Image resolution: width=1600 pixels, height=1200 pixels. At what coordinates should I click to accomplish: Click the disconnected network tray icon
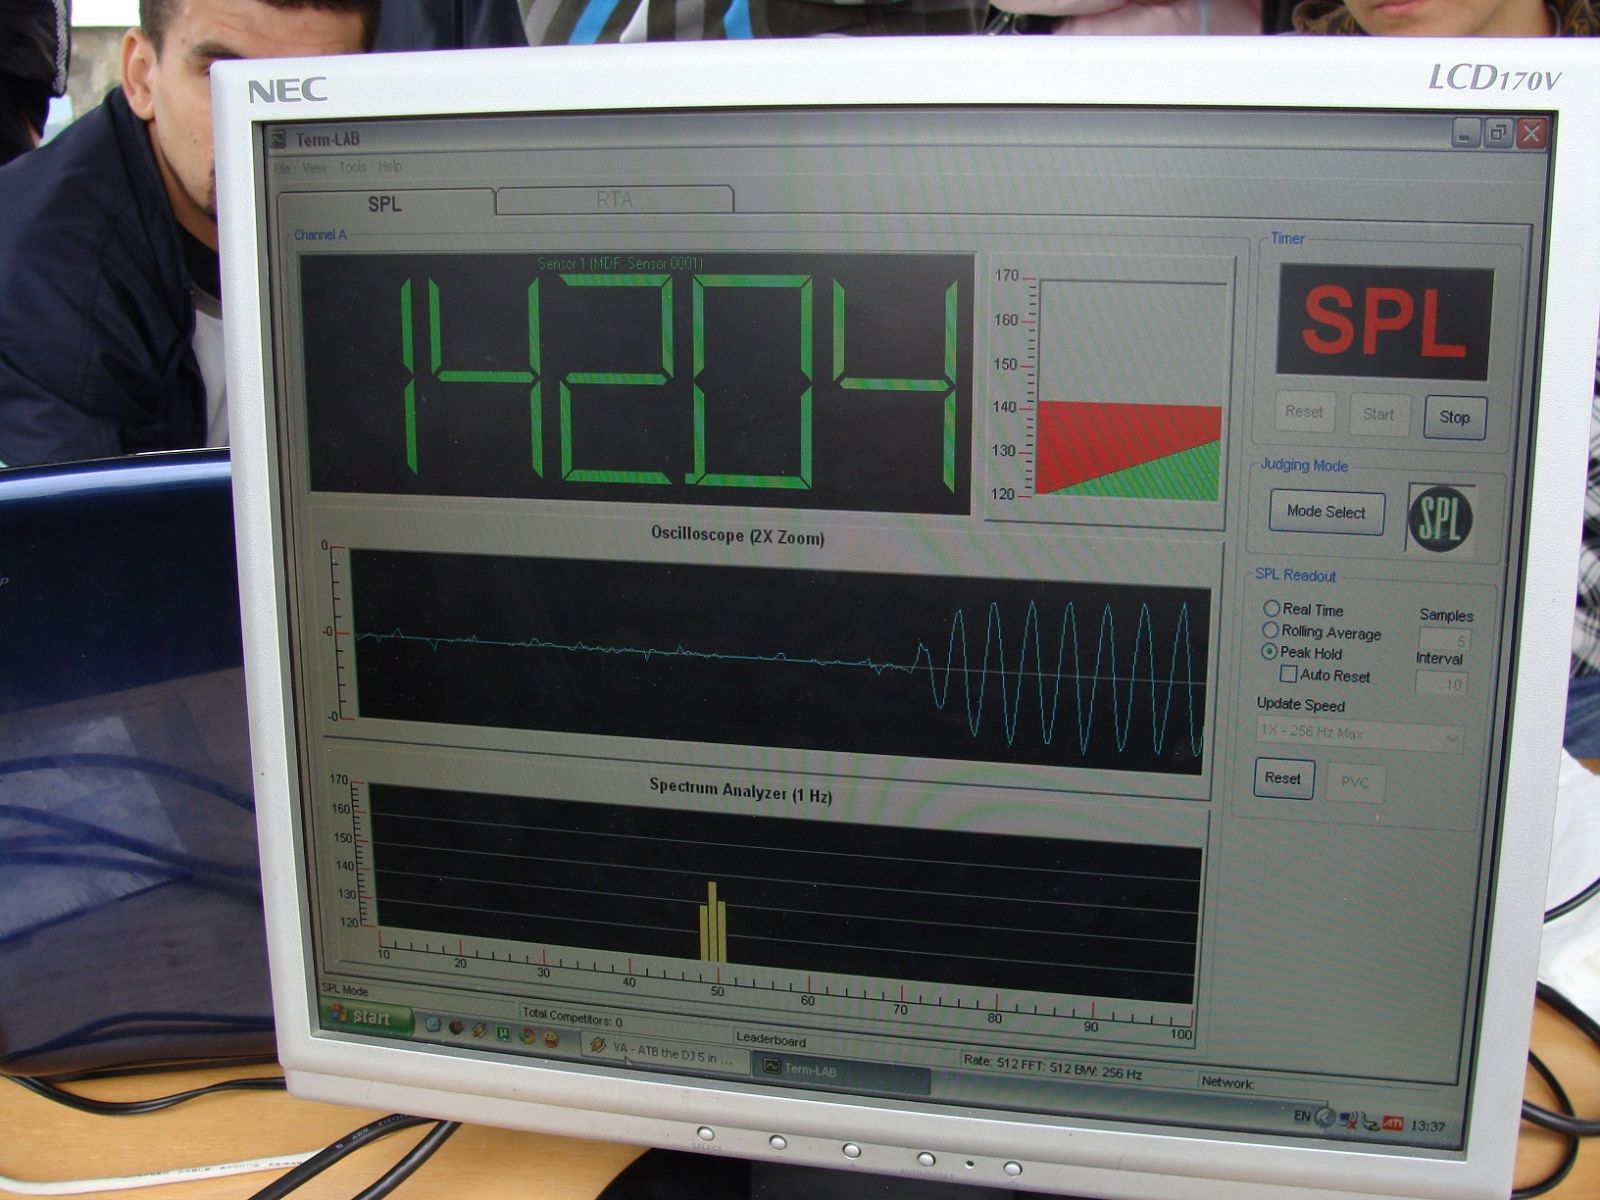(1349, 1120)
